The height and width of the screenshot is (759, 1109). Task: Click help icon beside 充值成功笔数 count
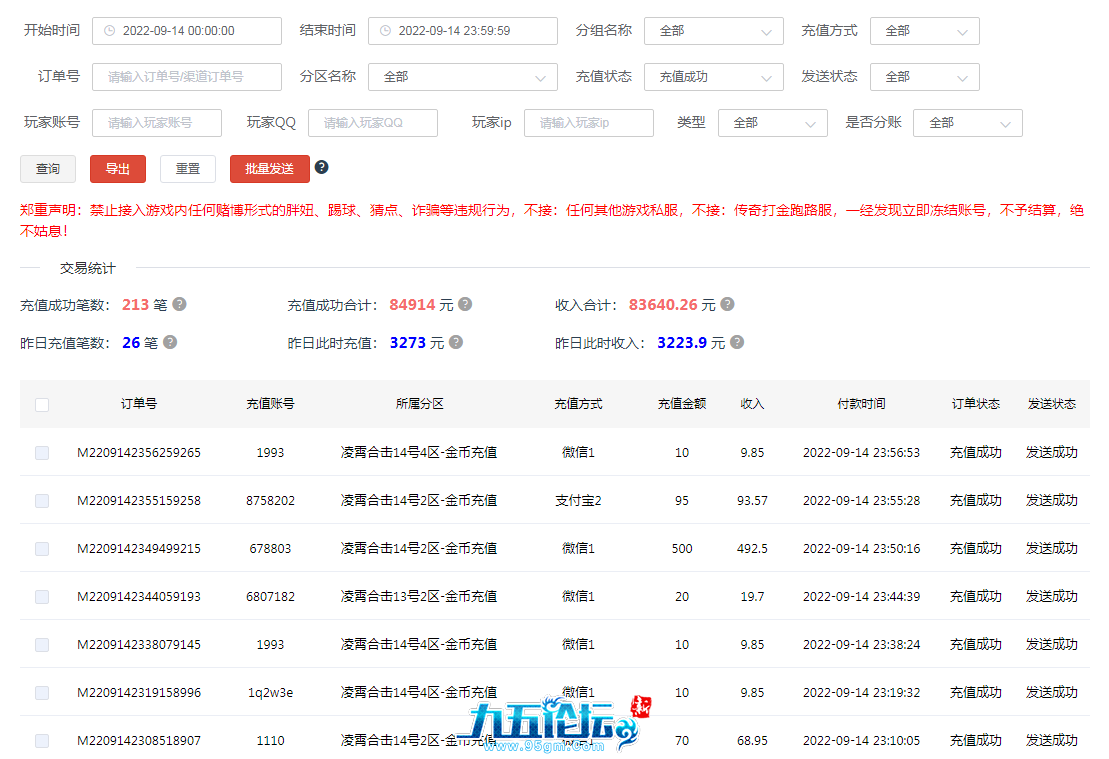180,304
